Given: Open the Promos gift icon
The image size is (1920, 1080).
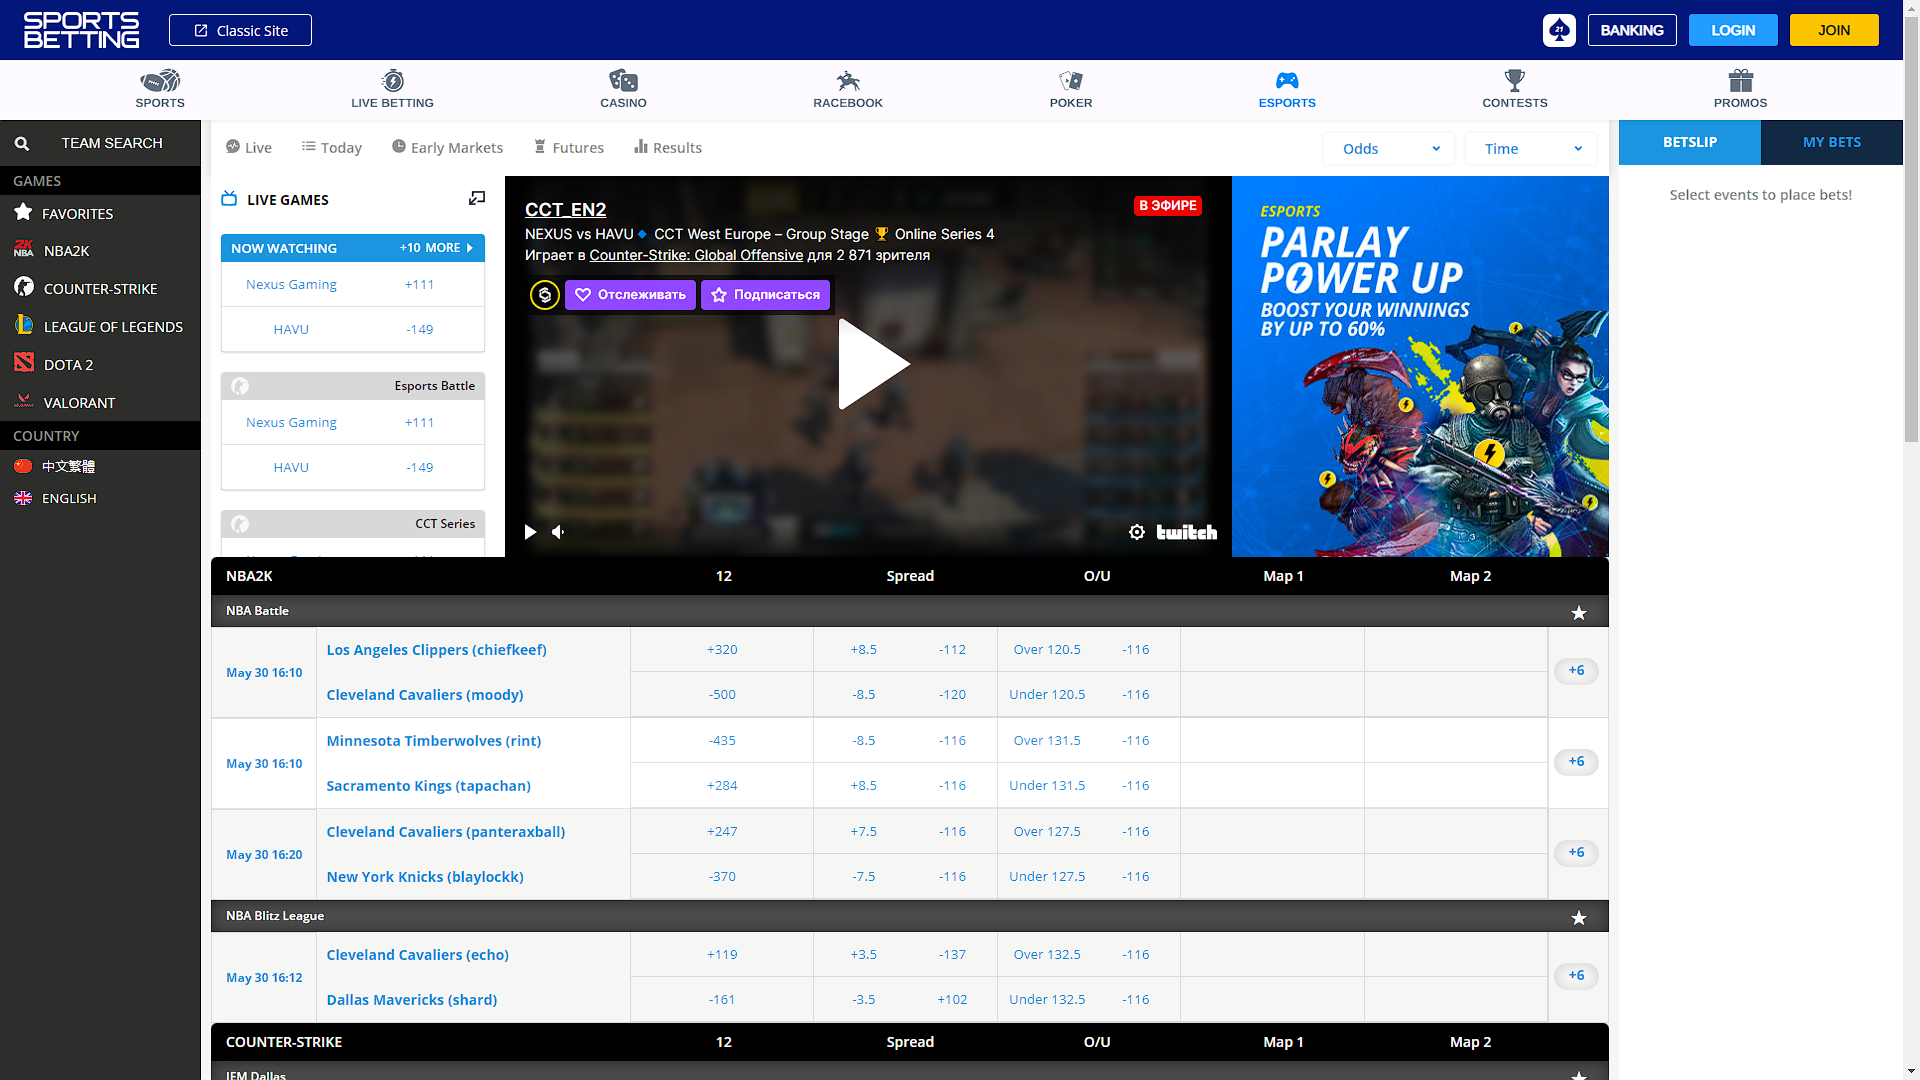Looking at the screenshot, I should click(x=1740, y=81).
